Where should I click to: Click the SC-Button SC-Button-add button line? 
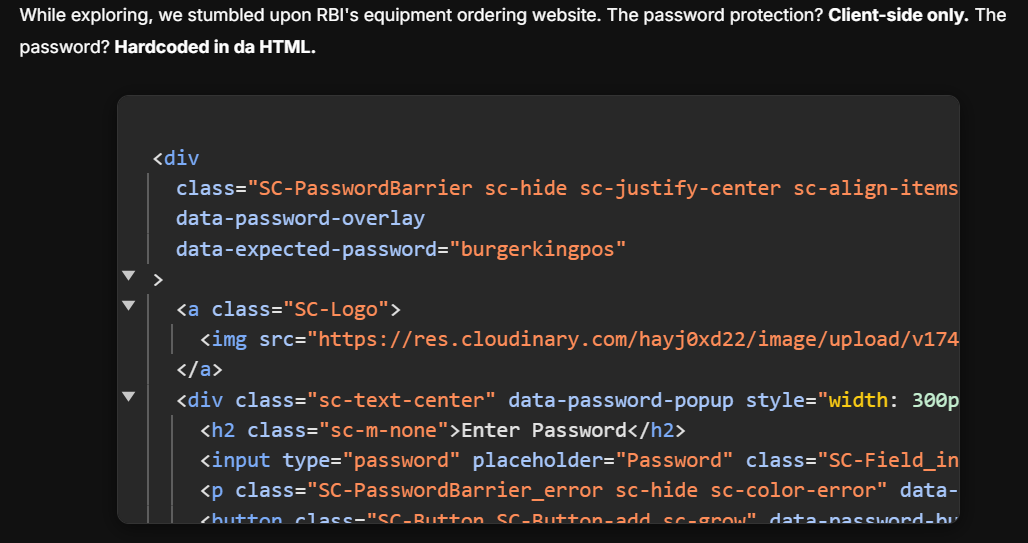tap(580, 517)
